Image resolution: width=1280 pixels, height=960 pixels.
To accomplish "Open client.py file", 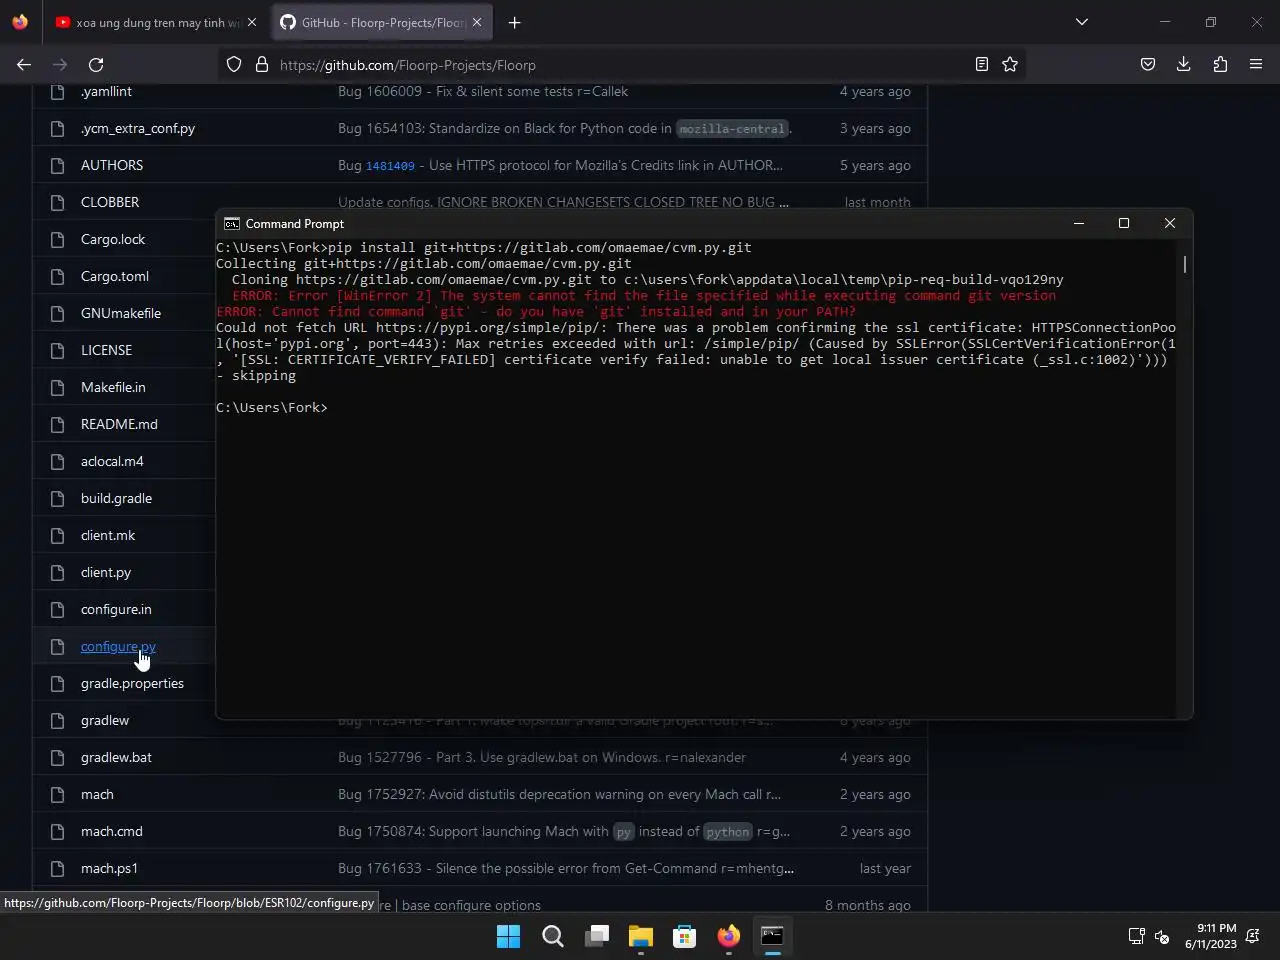I will [106, 572].
